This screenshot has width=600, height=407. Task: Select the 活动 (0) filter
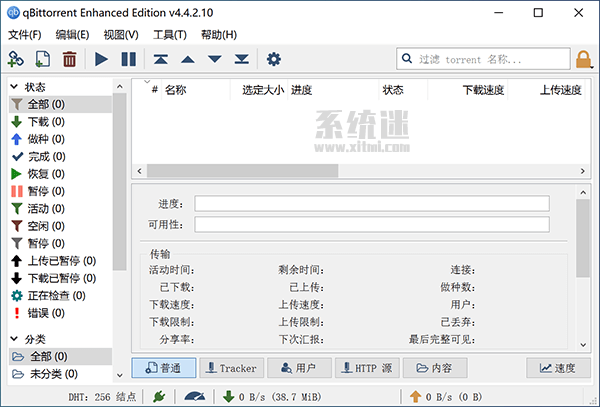pyautogui.click(x=60, y=208)
